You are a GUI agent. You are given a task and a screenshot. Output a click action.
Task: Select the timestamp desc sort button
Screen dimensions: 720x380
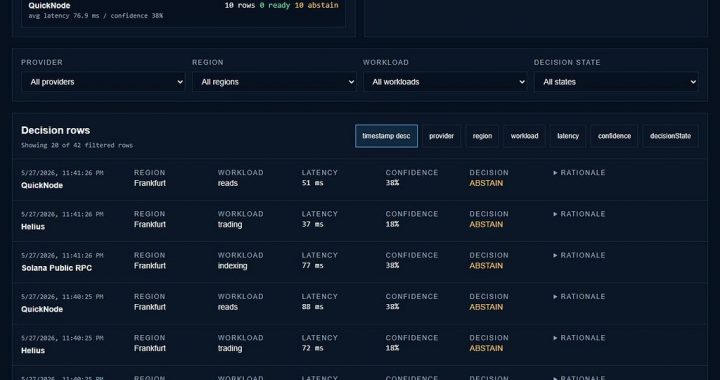coord(386,136)
